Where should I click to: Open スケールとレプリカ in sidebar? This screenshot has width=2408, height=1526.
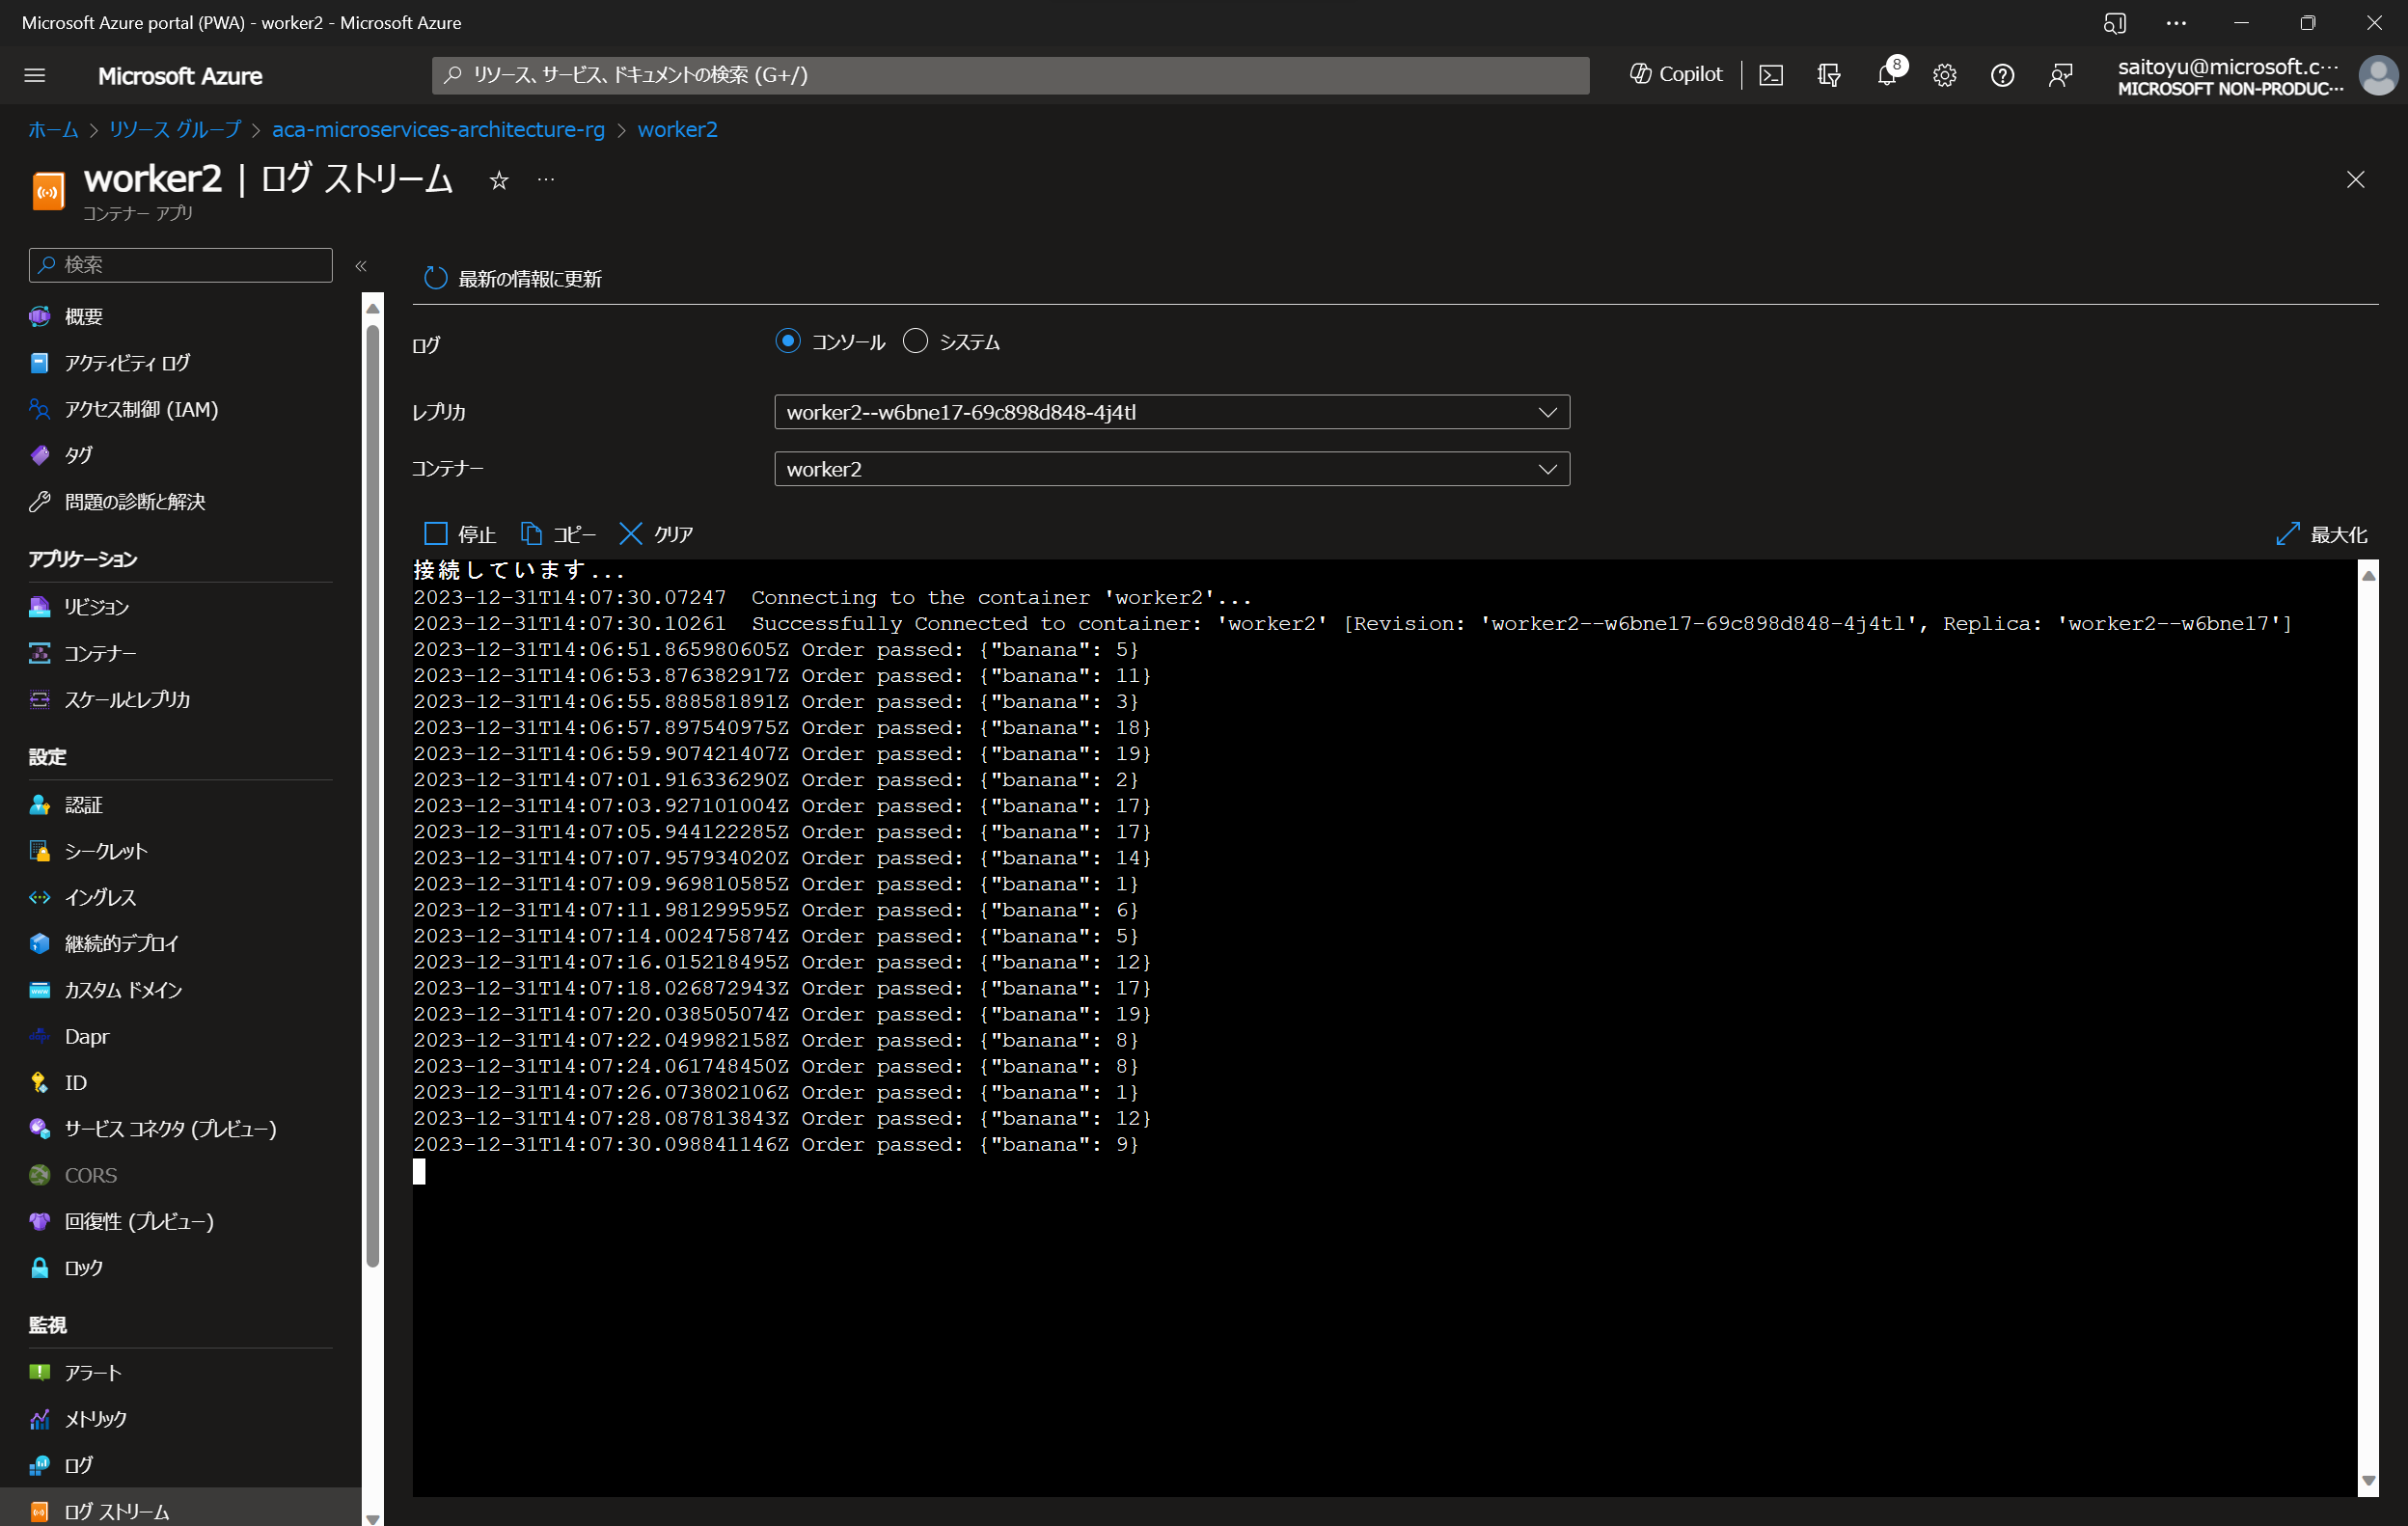point(127,700)
